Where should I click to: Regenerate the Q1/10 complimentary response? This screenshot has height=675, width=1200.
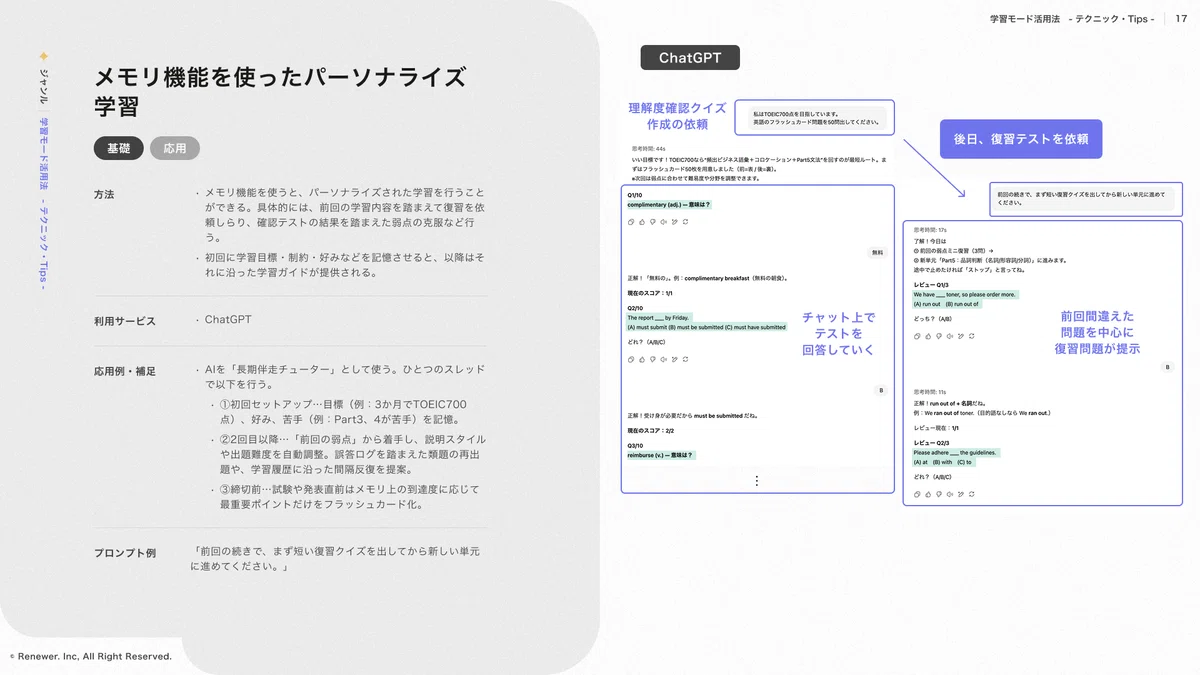685,222
